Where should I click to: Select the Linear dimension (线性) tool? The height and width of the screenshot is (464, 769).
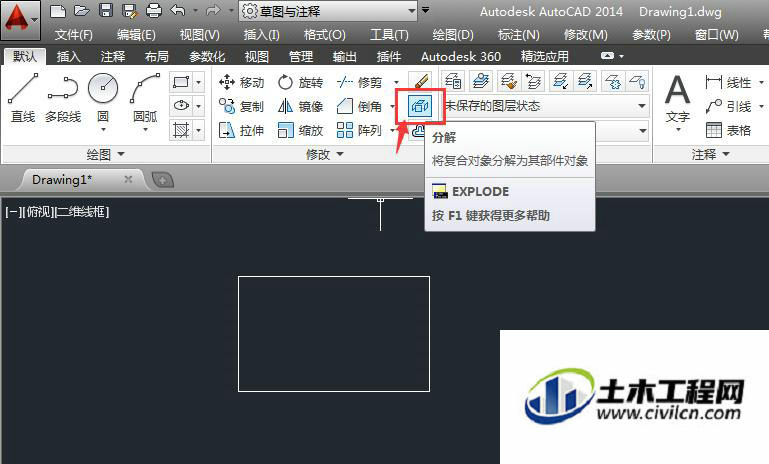pos(728,82)
